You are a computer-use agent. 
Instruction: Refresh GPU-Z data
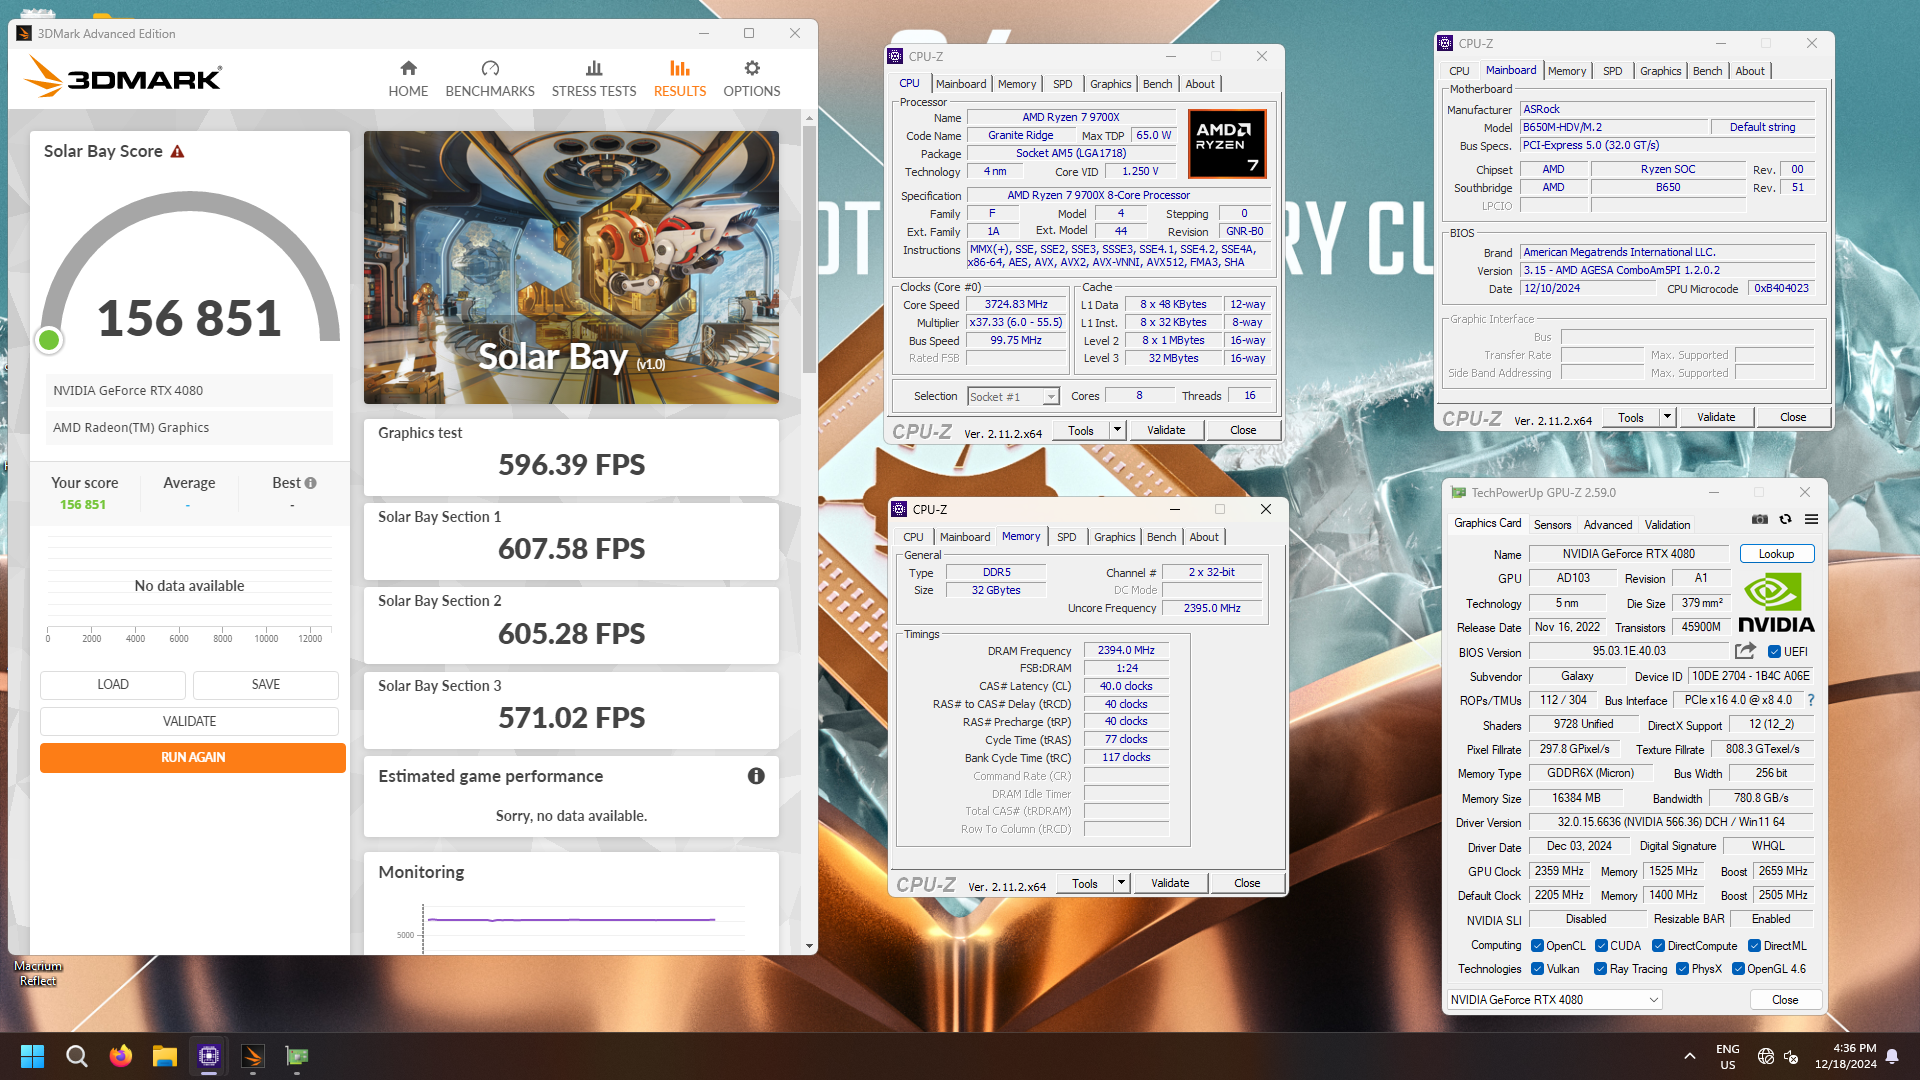1785,519
